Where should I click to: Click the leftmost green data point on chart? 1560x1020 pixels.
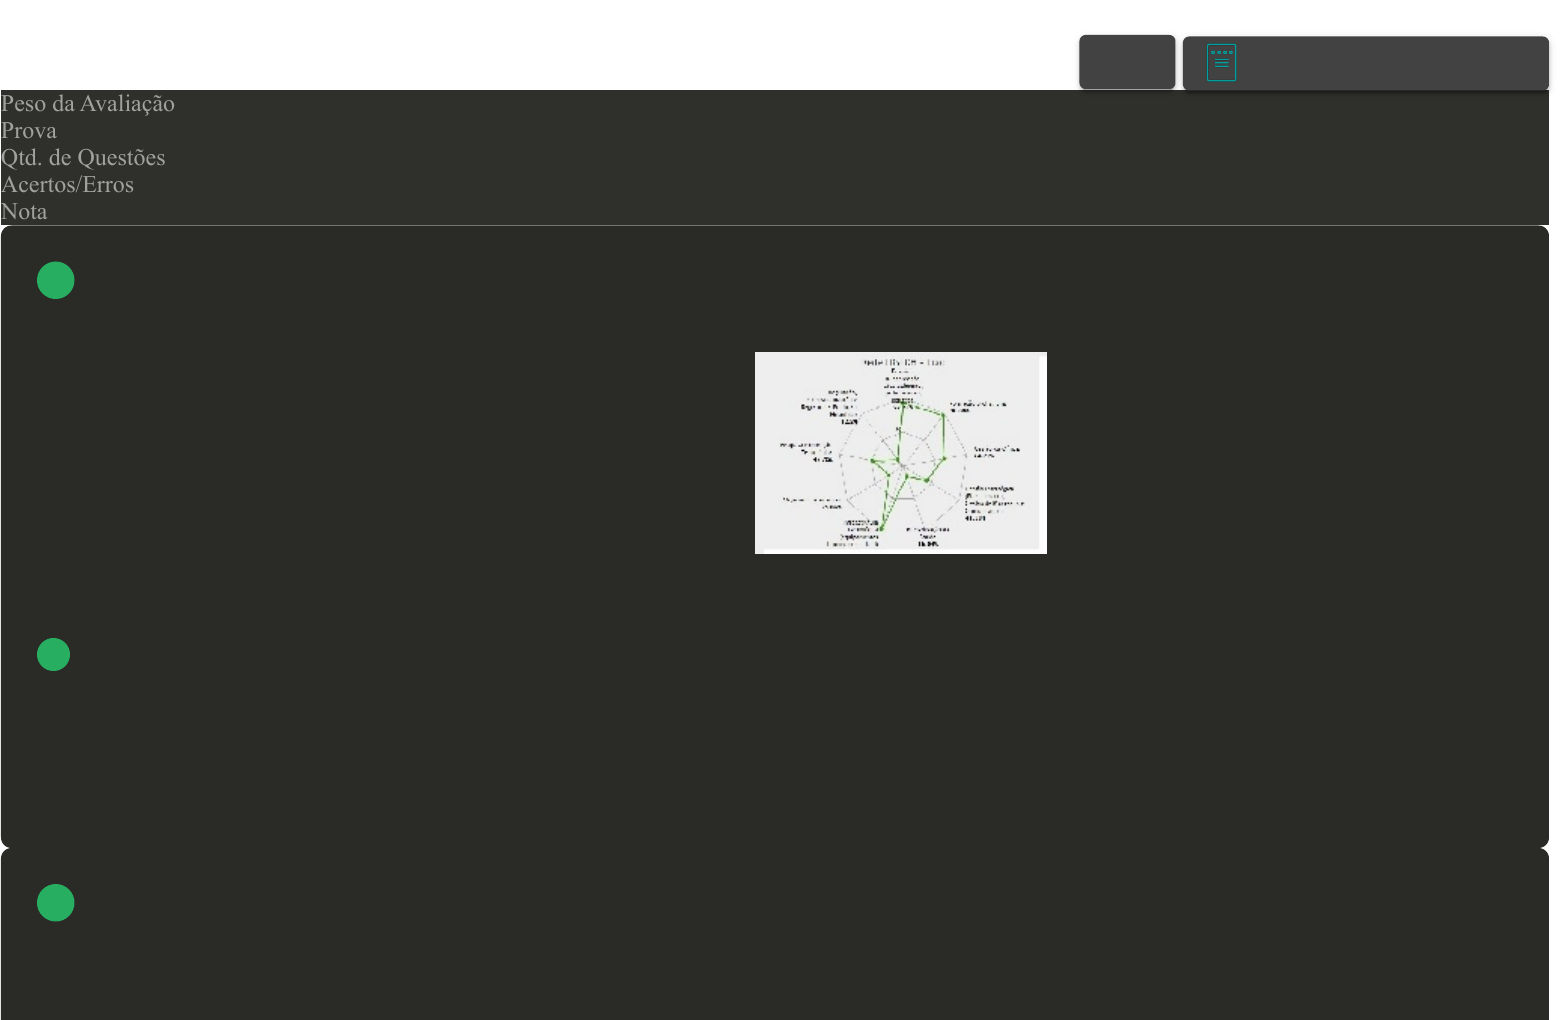[872, 461]
